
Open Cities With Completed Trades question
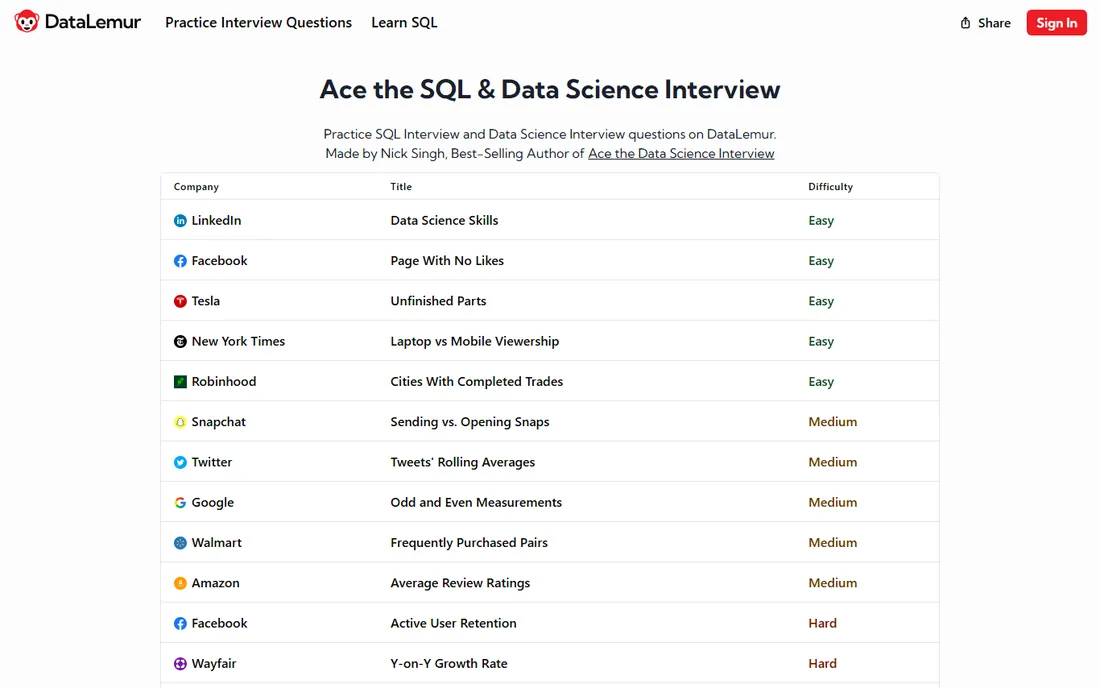point(476,382)
